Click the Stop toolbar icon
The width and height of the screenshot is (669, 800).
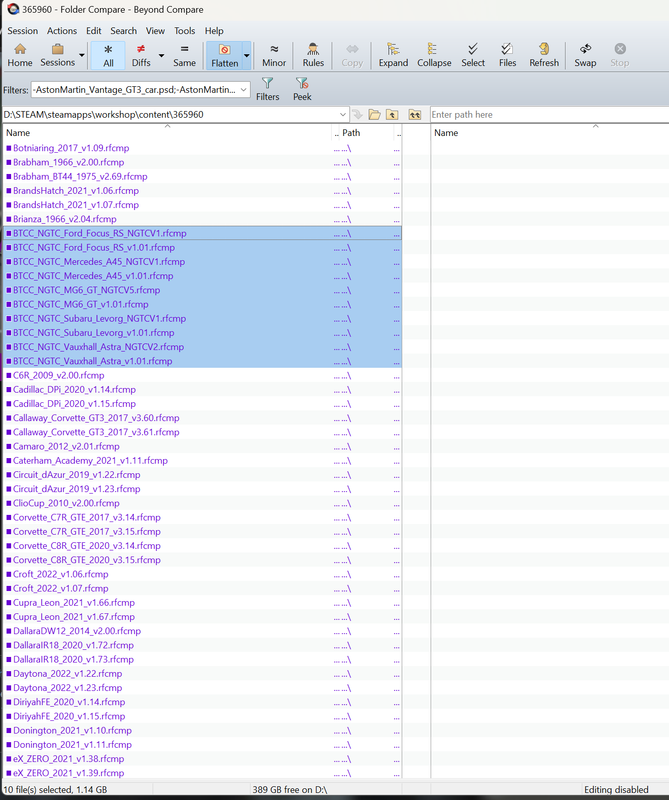pyautogui.click(x=620, y=55)
